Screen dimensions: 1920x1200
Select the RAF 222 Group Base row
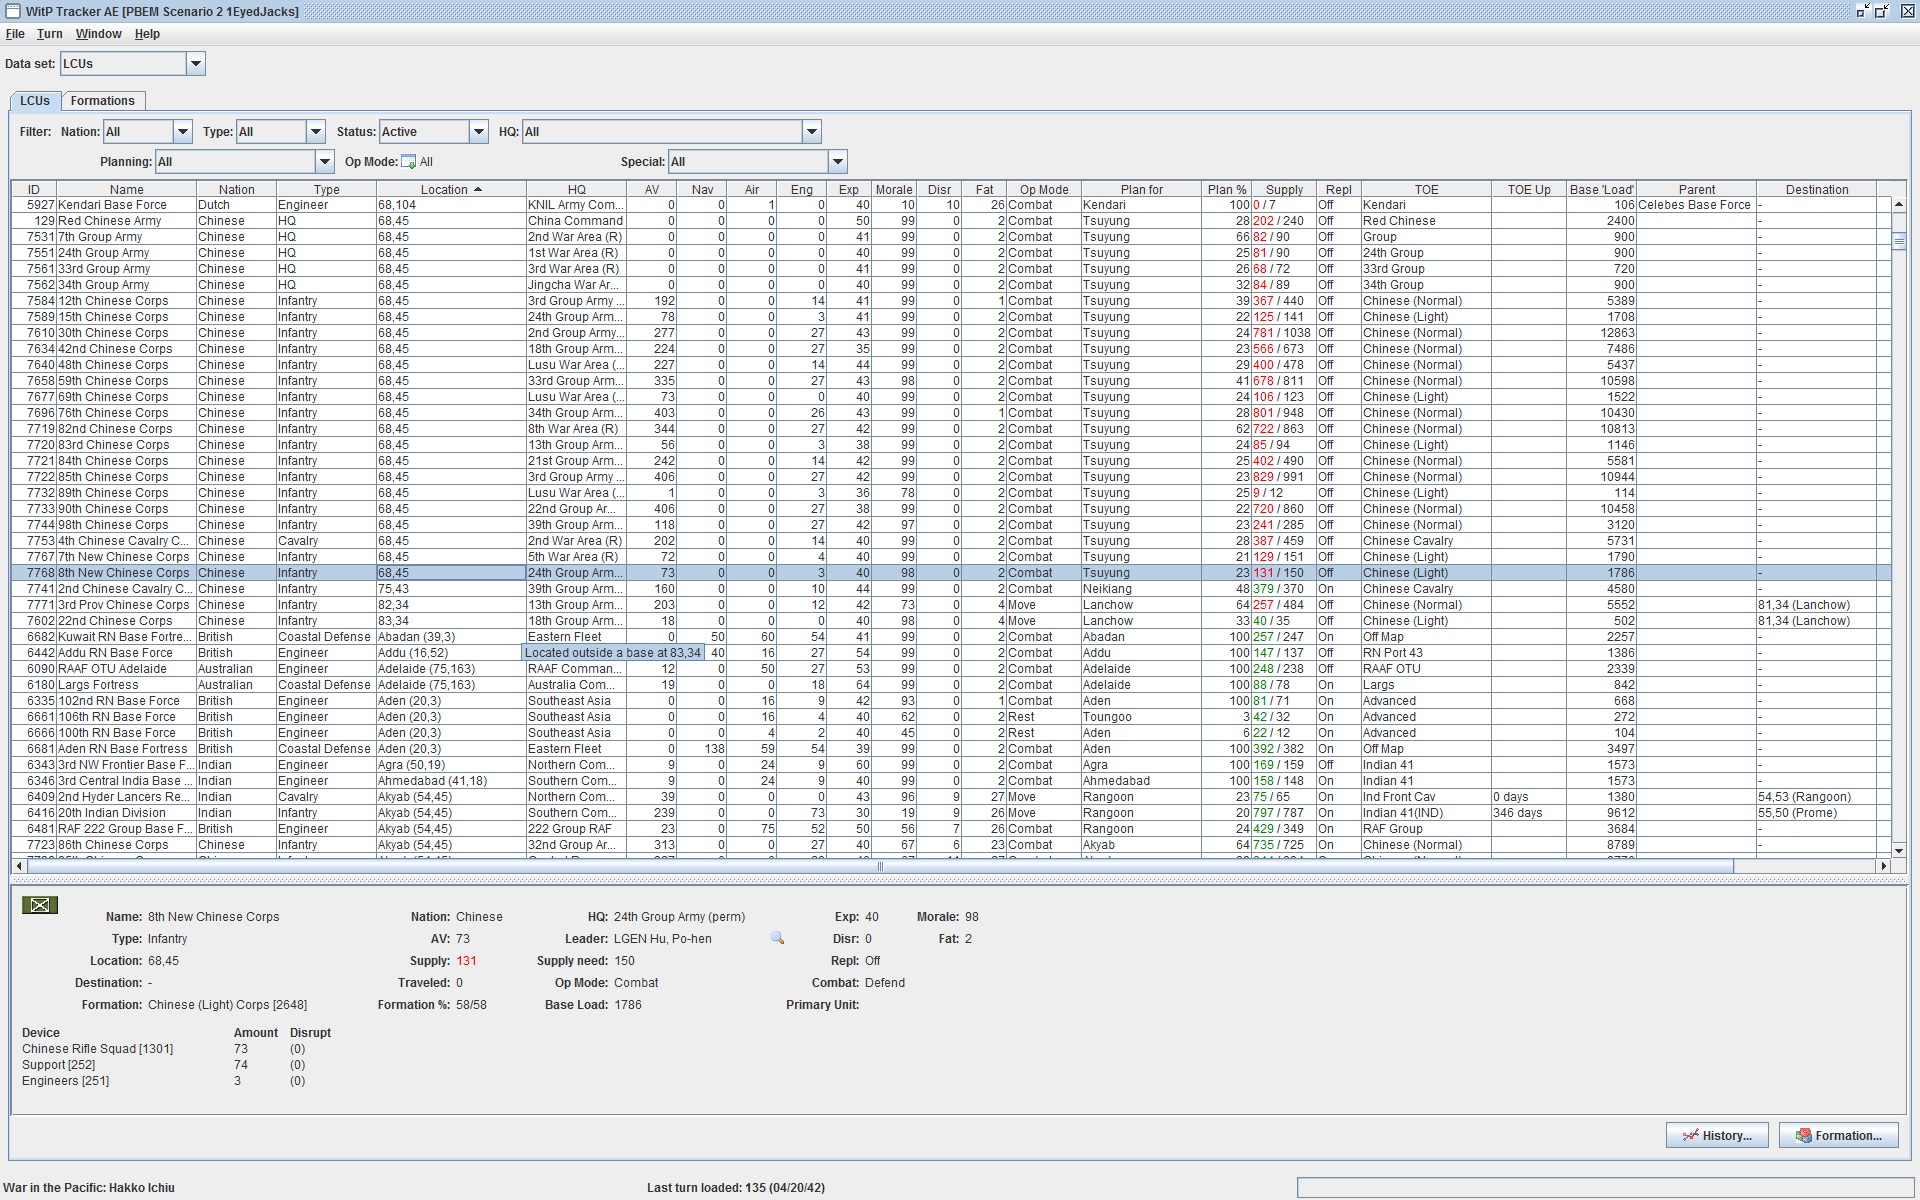pyautogui.click(x=950, y=829)
